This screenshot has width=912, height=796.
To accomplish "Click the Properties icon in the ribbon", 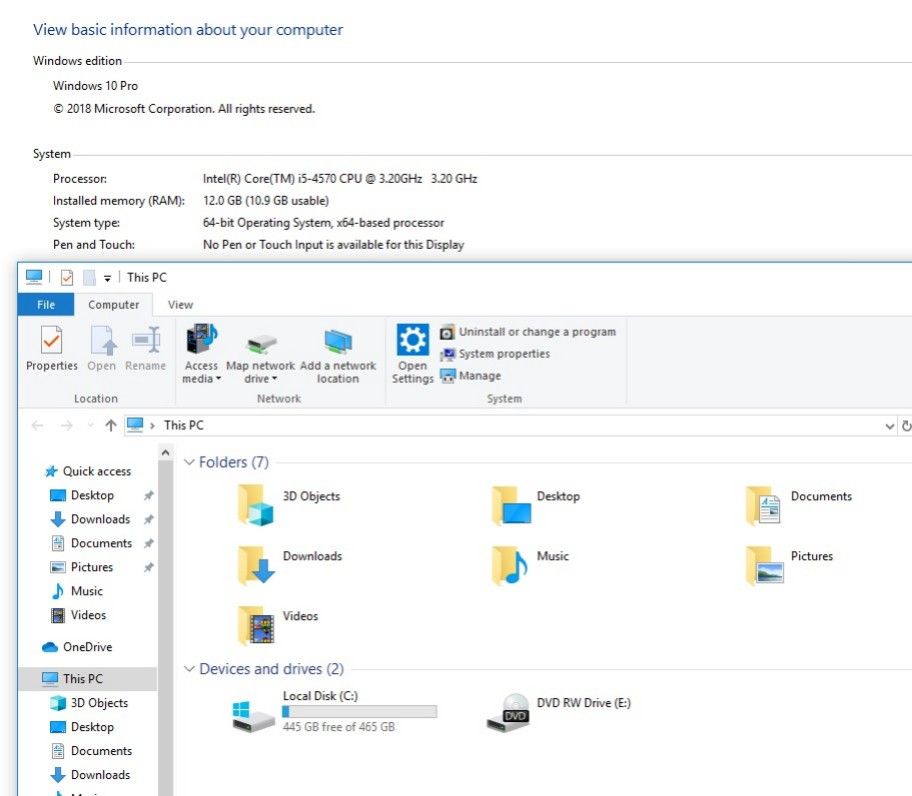I will pyautogui.click(x=52, y=342).
